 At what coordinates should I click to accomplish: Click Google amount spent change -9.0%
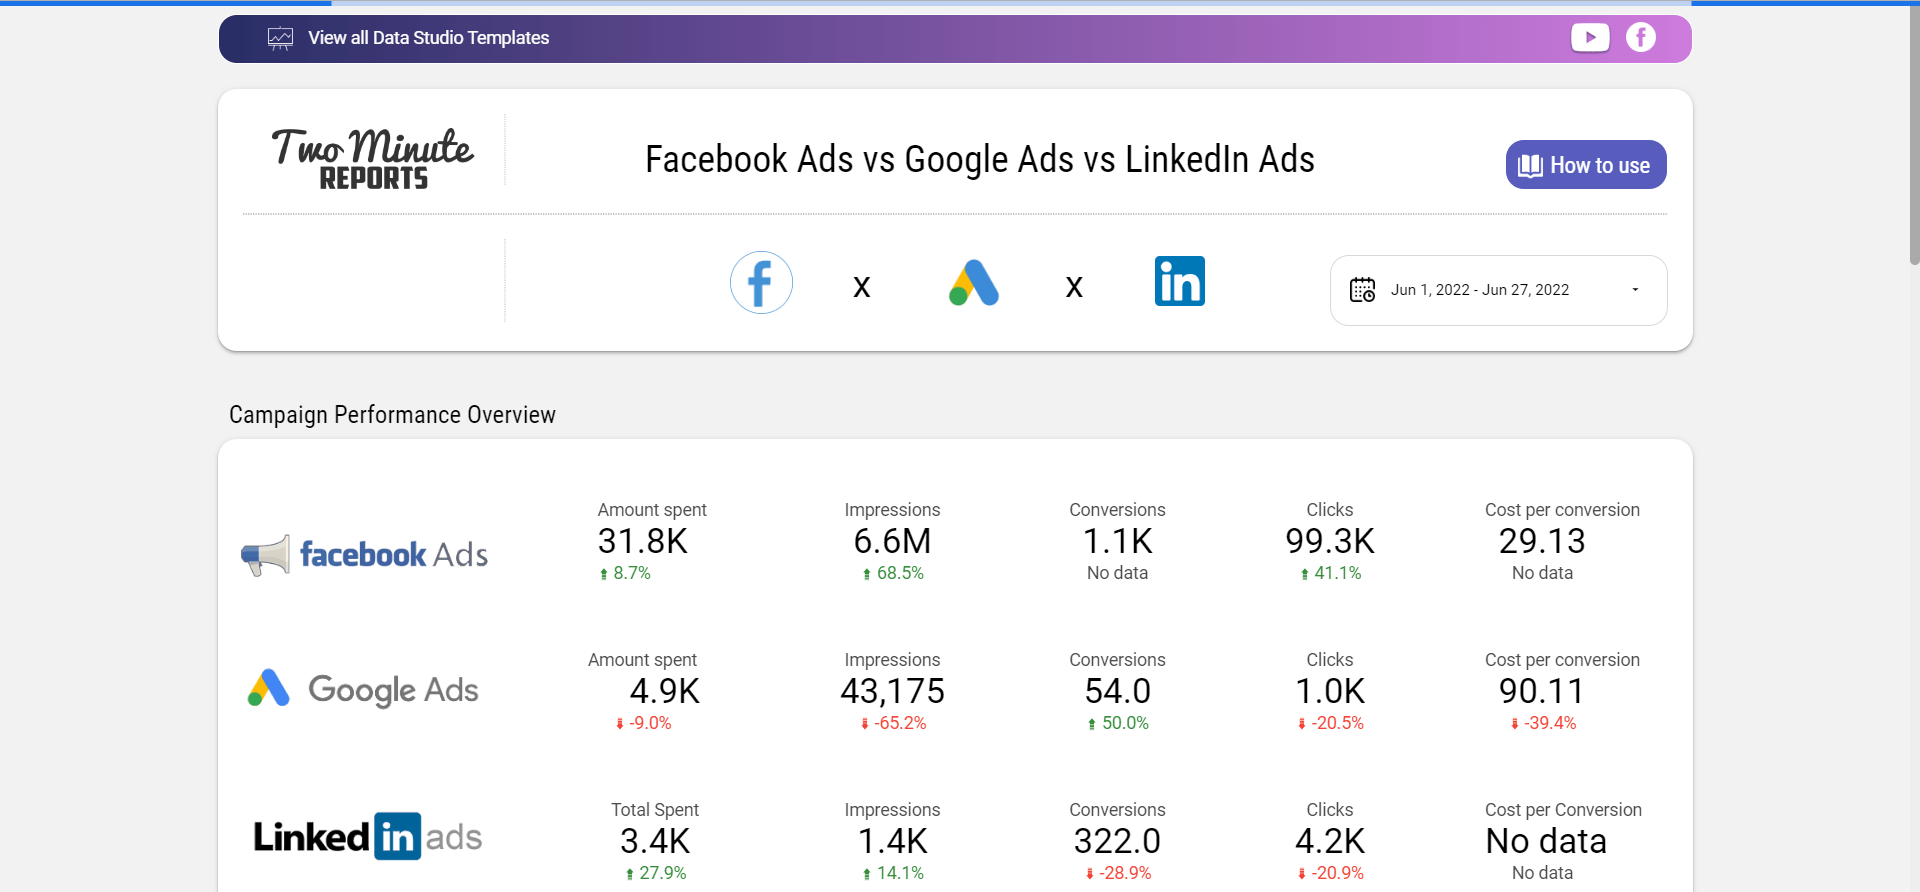[x=643, y=723]
